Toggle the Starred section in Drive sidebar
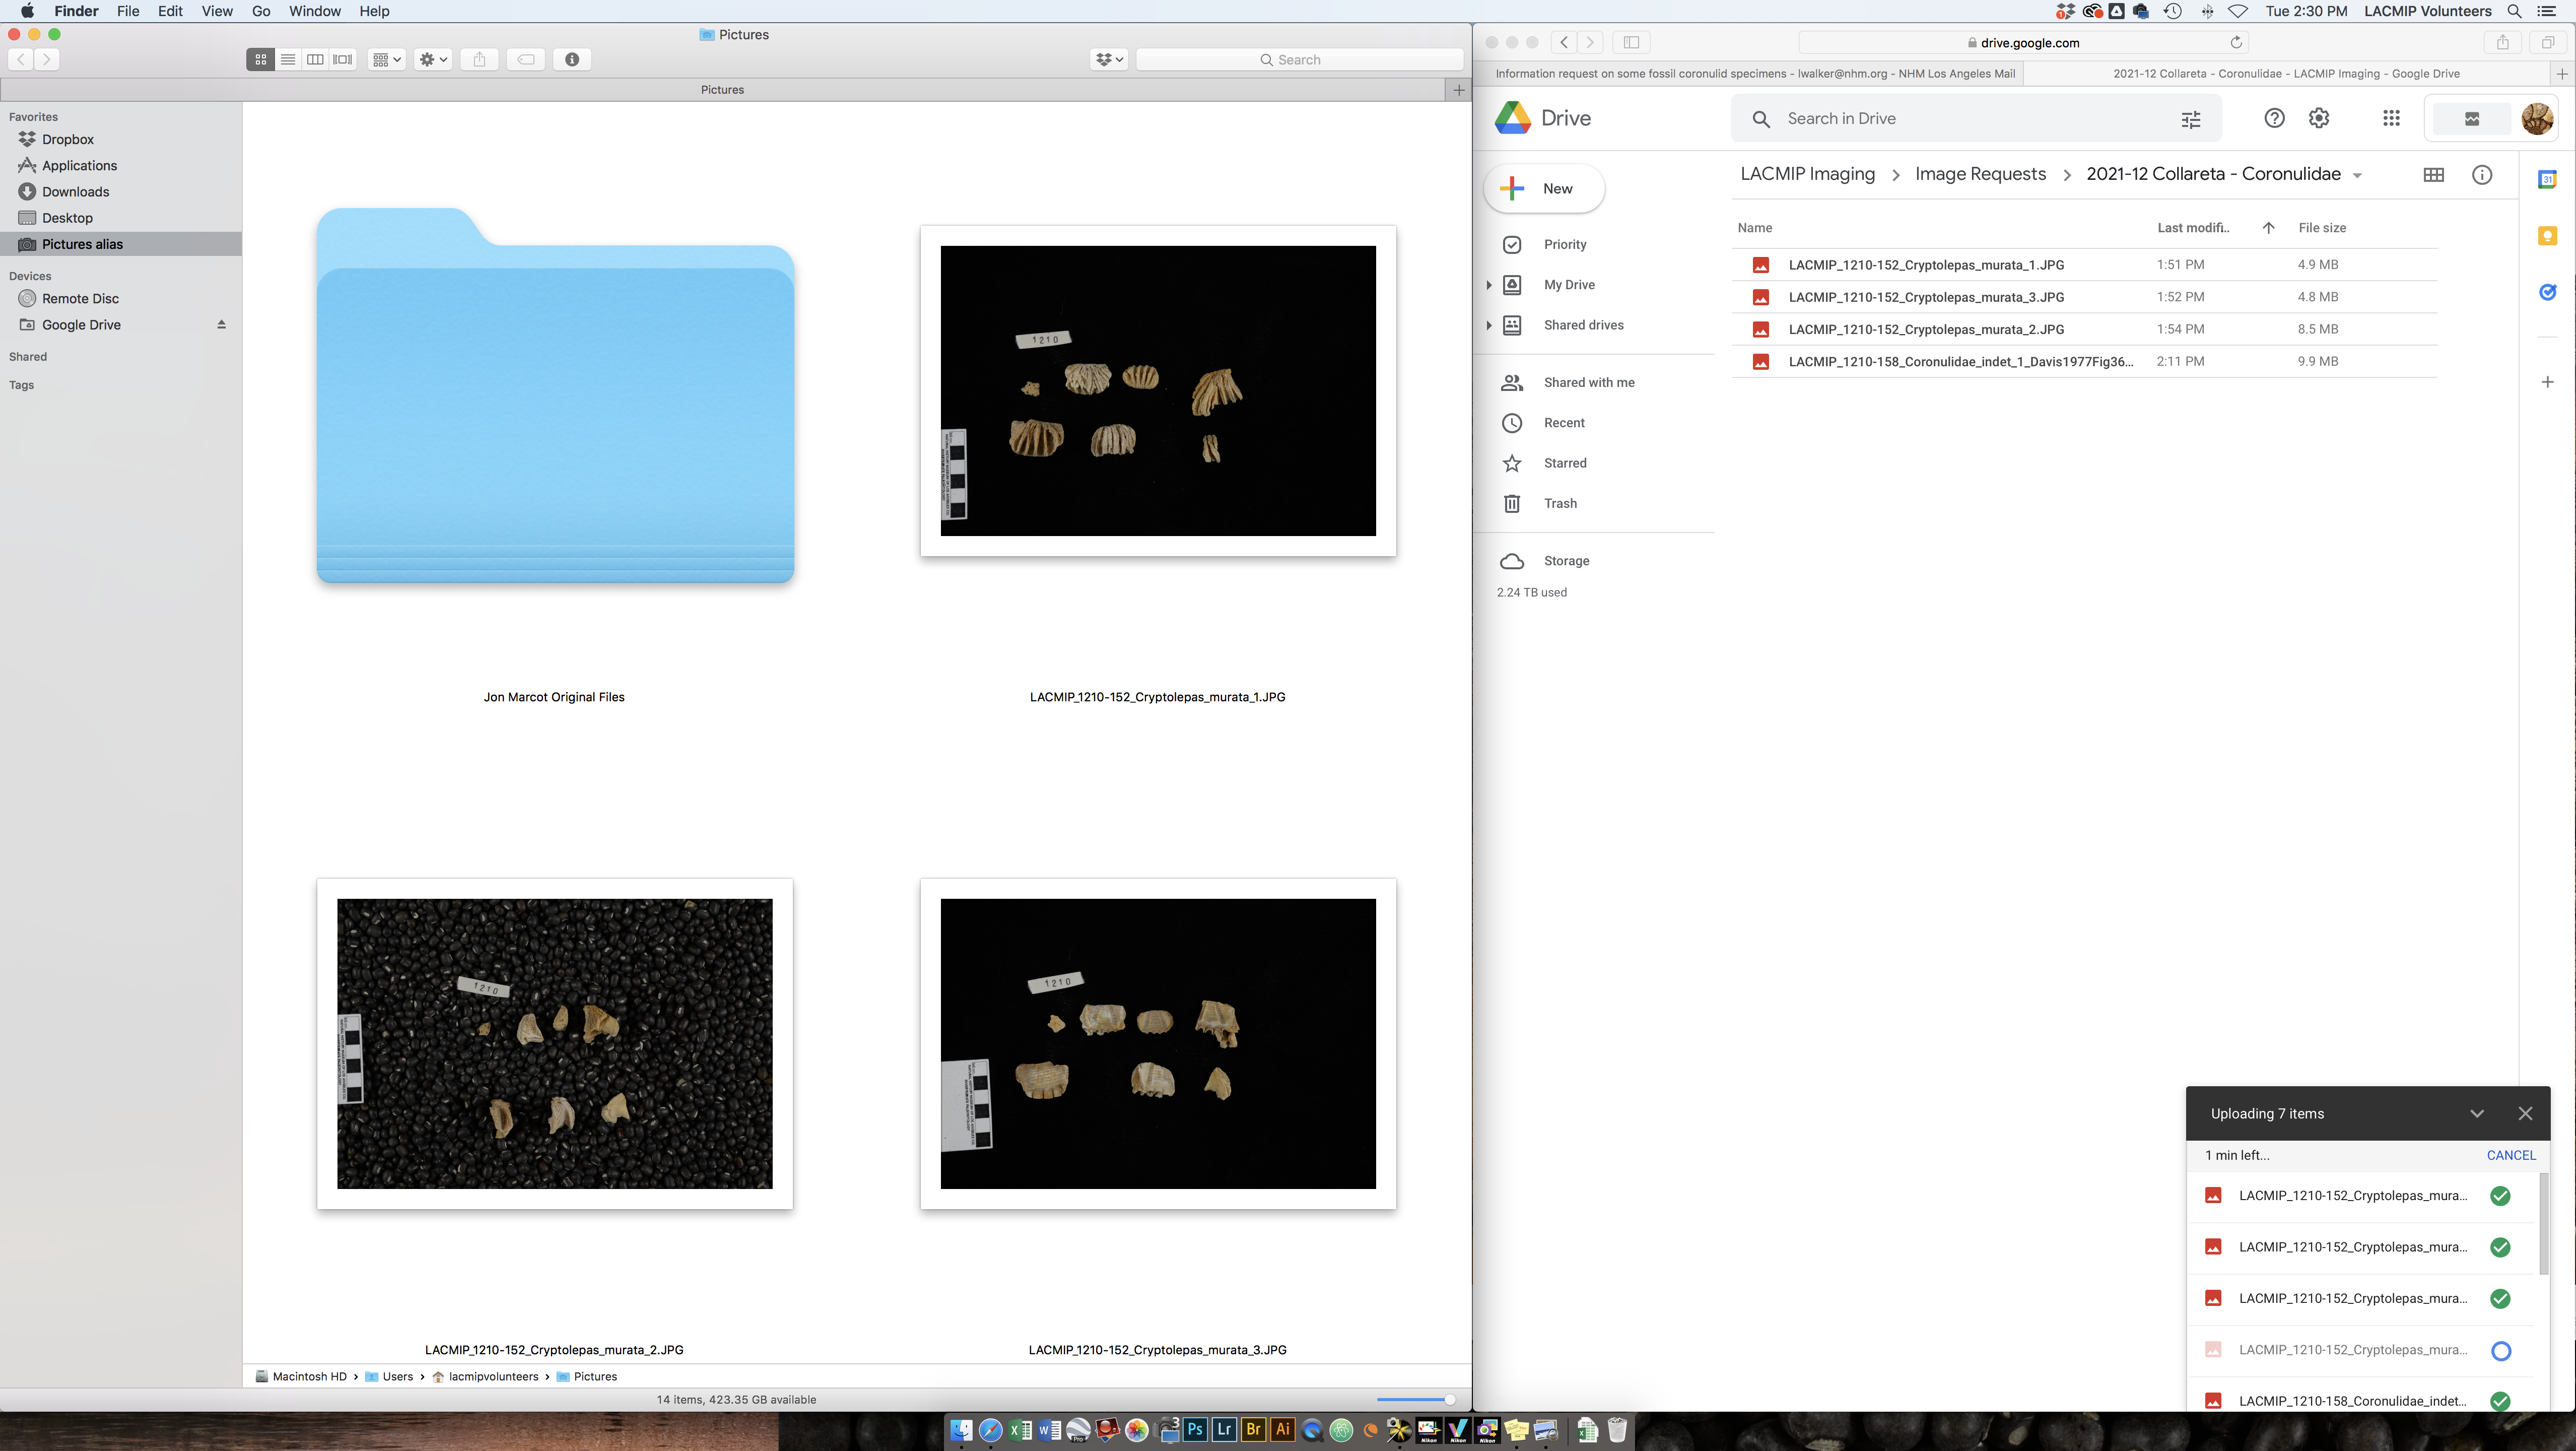Image resolution: width=2576 pixels, height=1451 pixels. coord(1564,462)
